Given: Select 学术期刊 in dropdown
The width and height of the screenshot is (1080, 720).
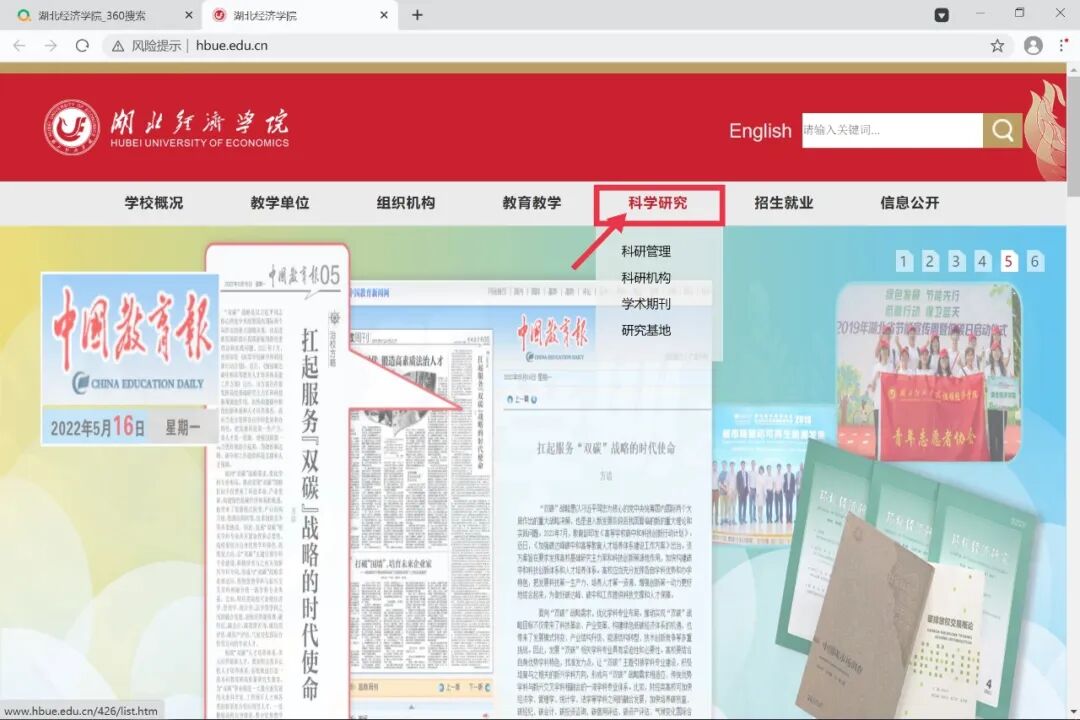Looking at the screenshot, I should 646,304.
